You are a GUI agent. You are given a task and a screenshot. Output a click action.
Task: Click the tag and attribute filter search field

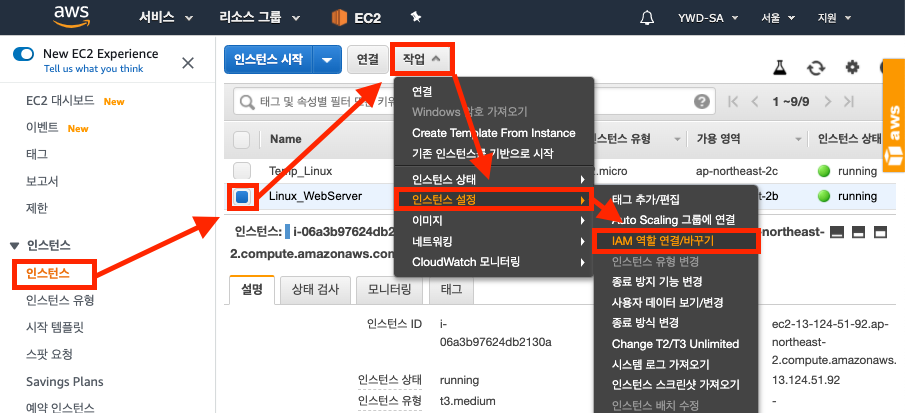coord(474,102)
